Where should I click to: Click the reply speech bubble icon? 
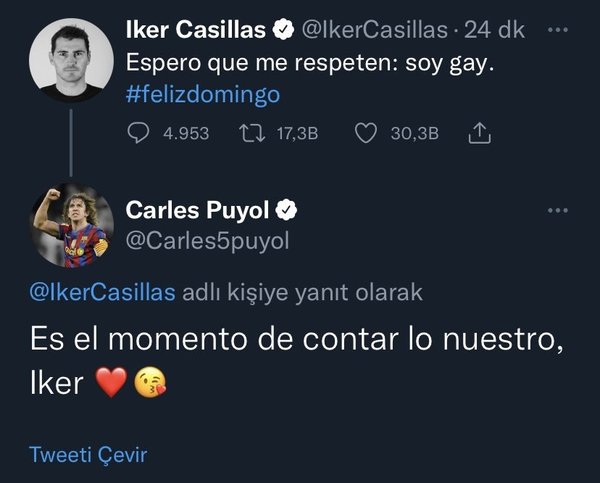click(x=139, y=132)
